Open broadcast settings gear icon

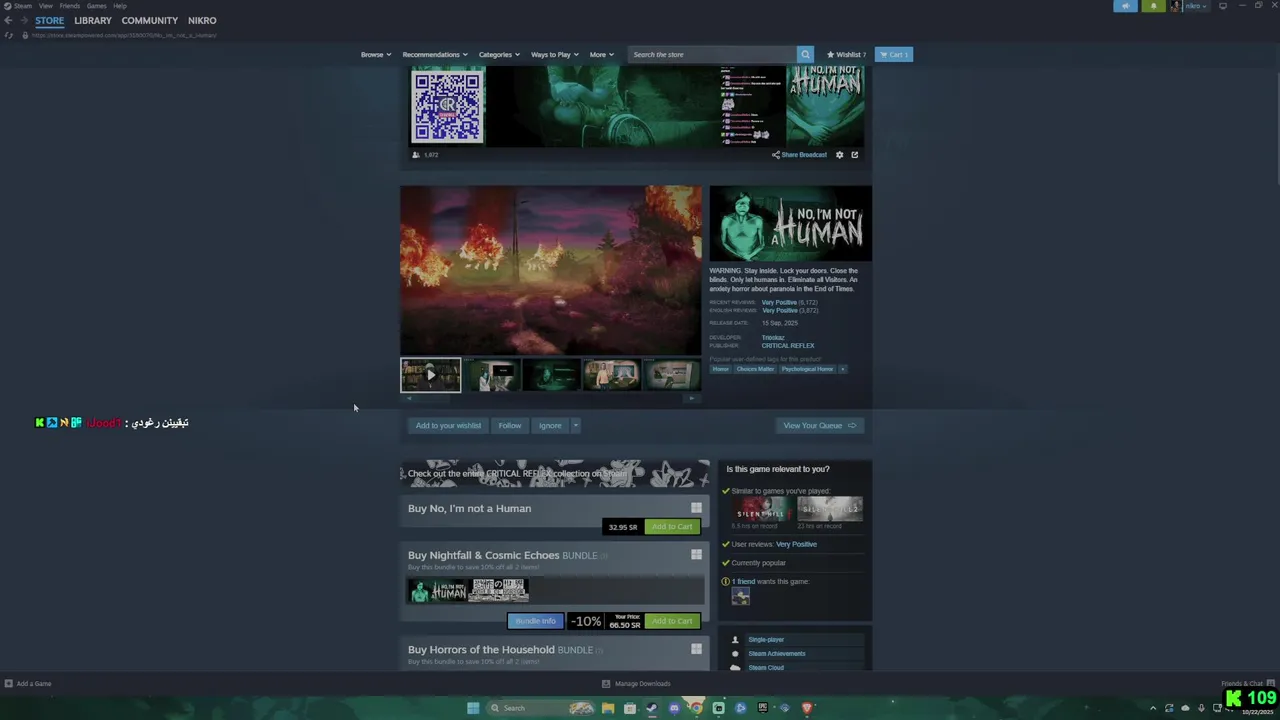pos(840,155)
